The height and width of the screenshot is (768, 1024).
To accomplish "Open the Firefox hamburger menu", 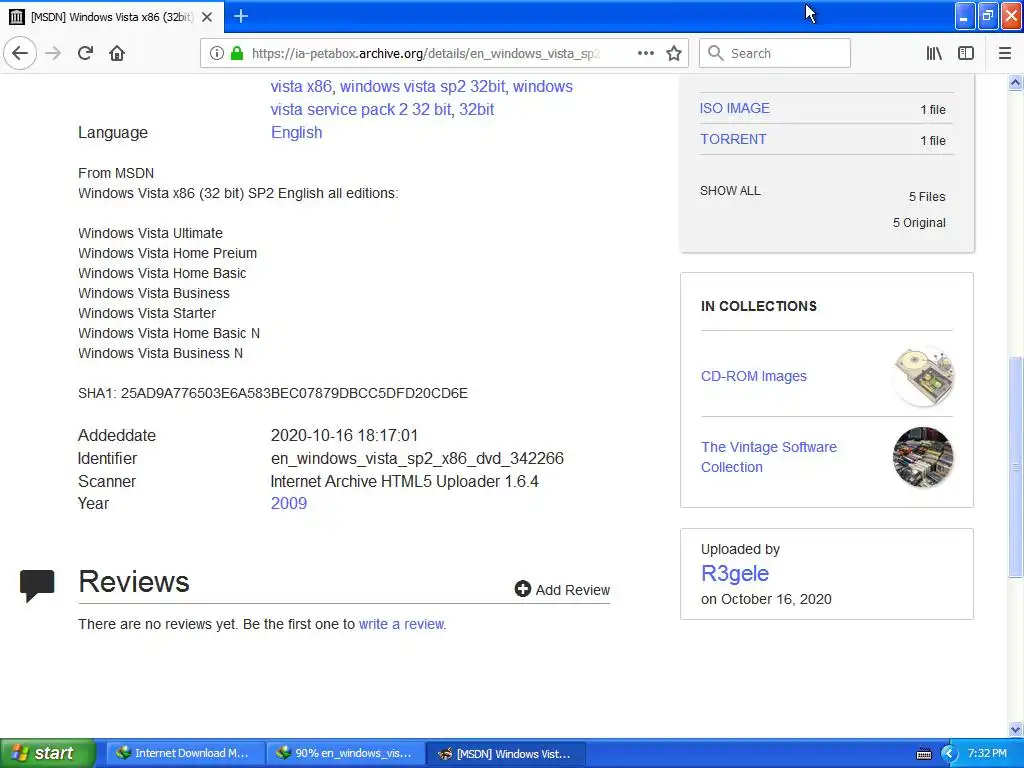I will coord(1005,53).
